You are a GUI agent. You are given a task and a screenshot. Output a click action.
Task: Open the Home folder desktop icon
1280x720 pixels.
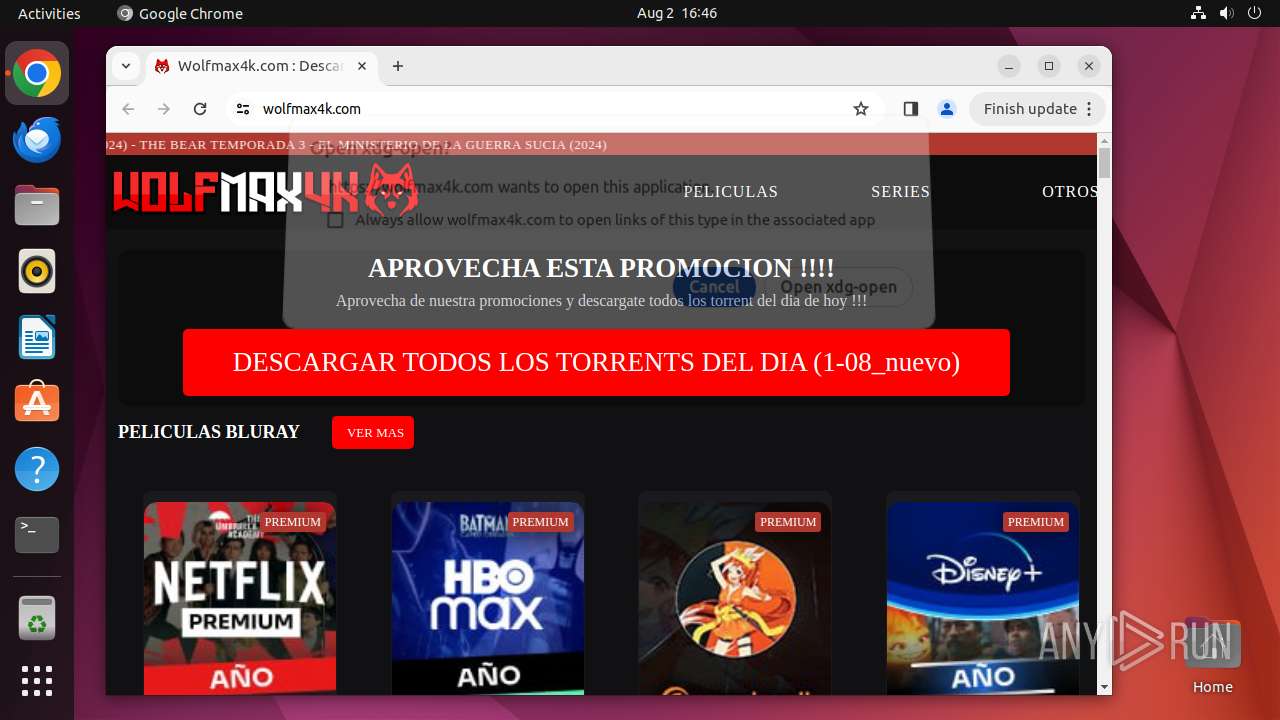pos(1212,655)
